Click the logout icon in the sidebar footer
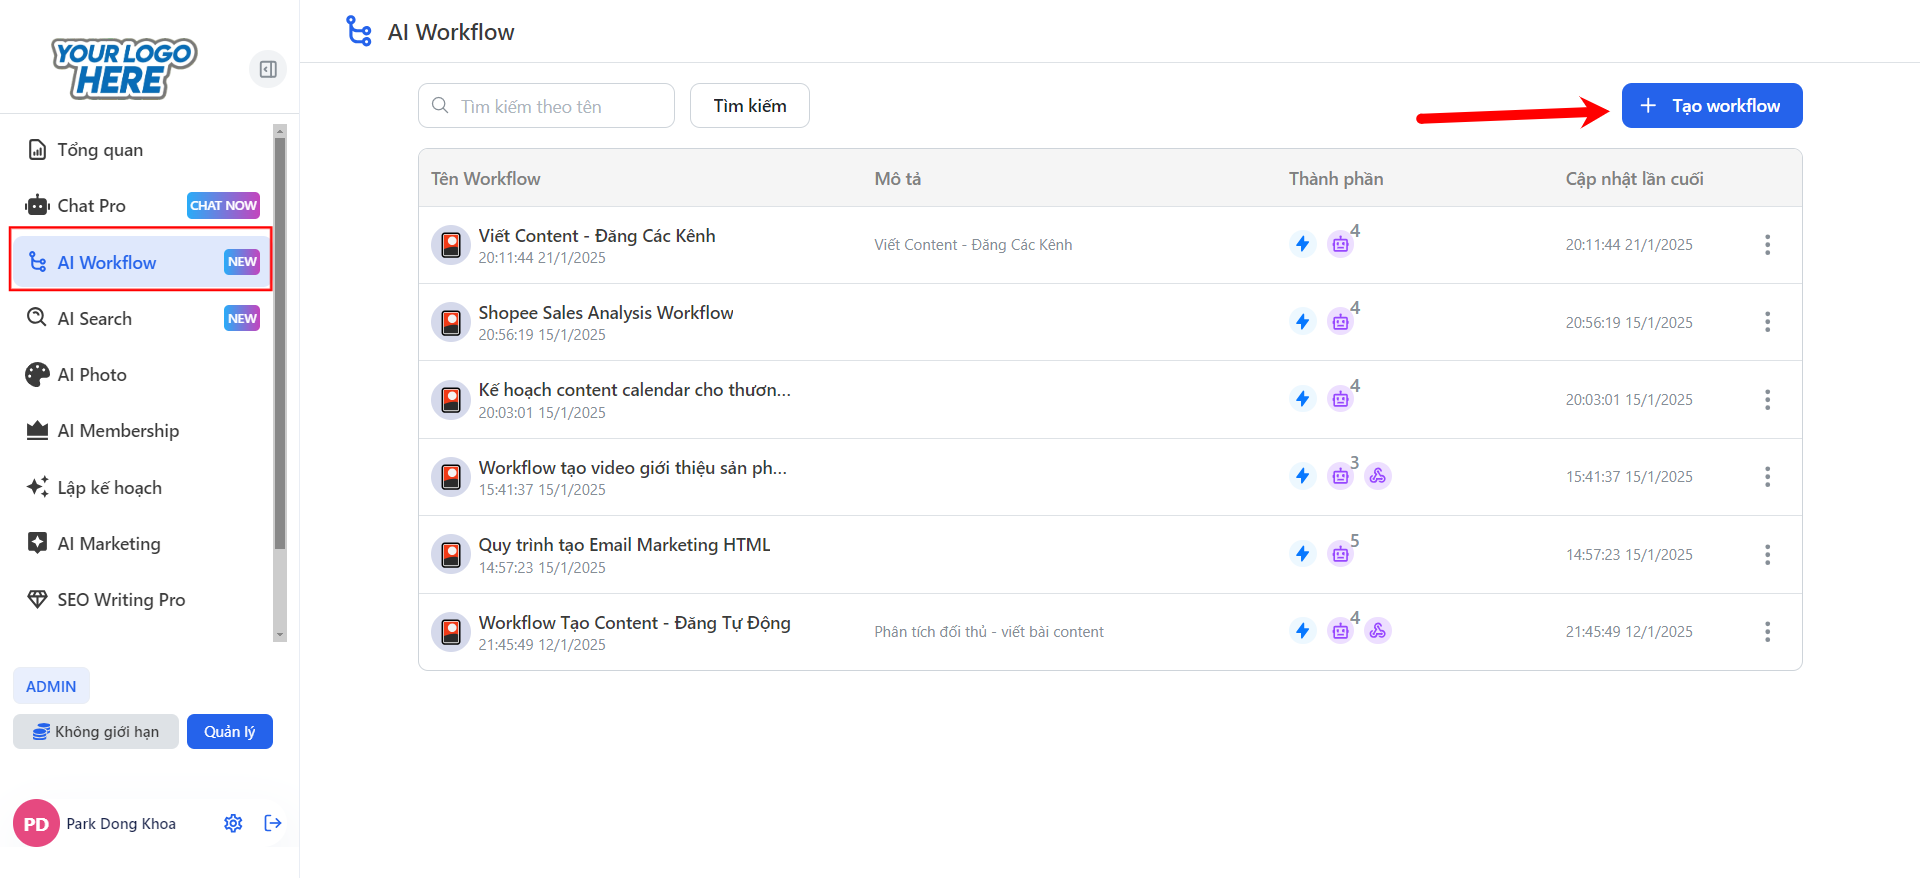The height and width of the screenshot is (878, 1920). point(273,823)
